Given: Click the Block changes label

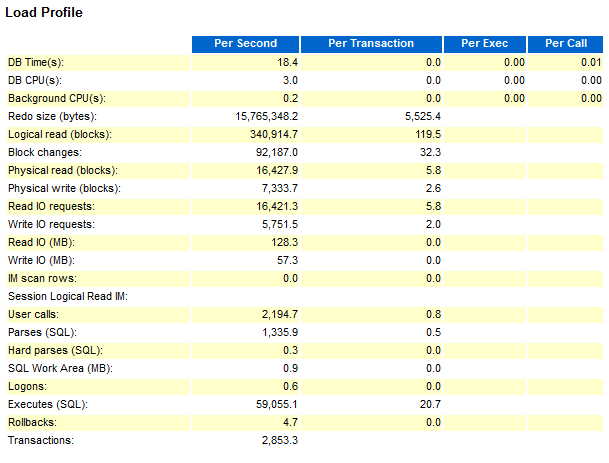Looking at the screenshot, I should click(45, 152).
